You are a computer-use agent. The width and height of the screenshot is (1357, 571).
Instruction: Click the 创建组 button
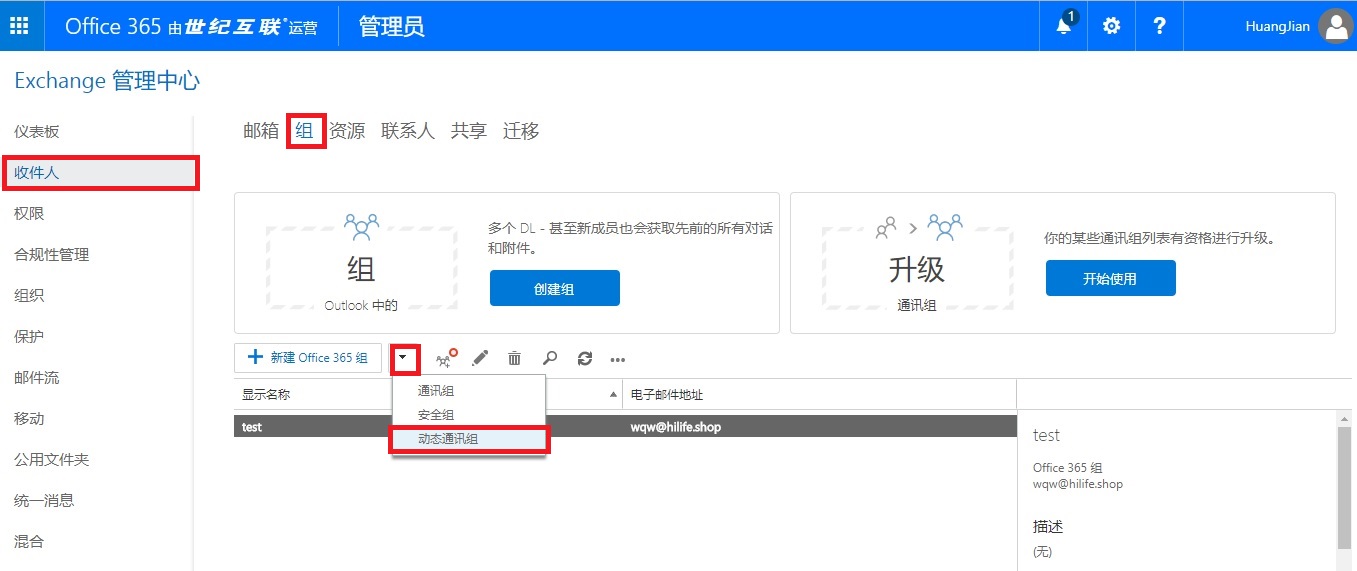(555, 288)
